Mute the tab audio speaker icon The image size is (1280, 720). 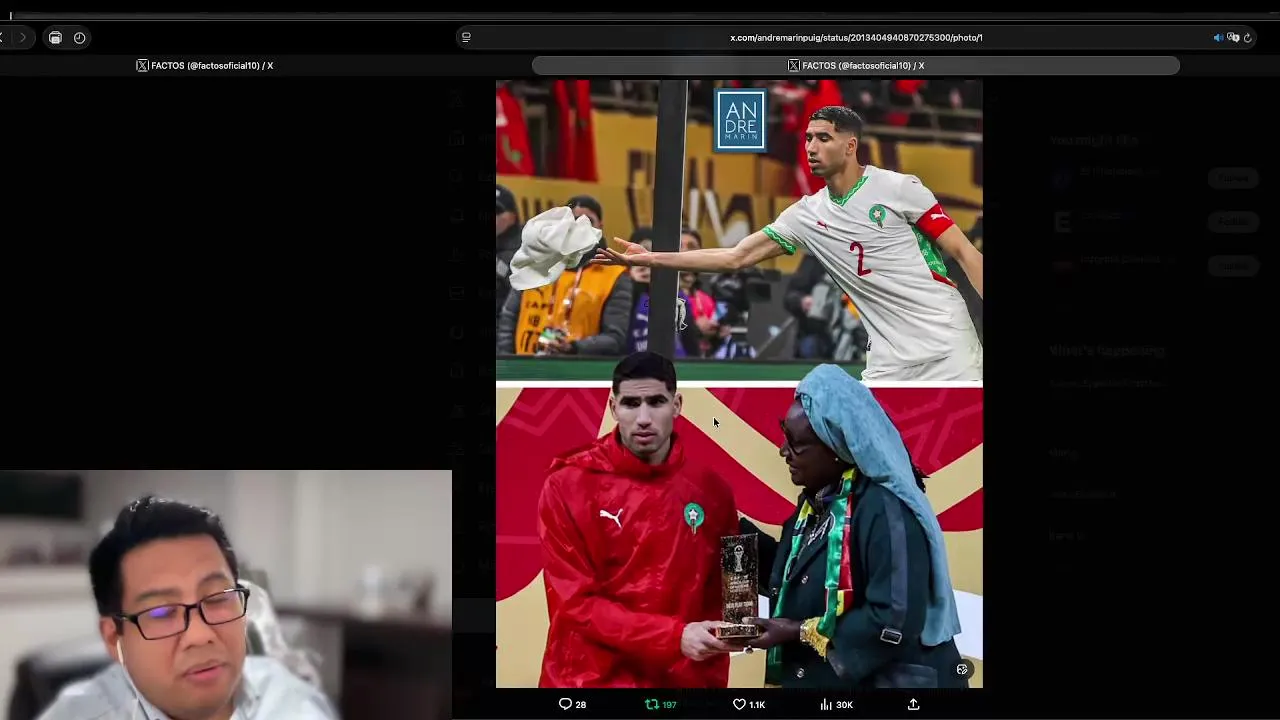point(1218,37)
